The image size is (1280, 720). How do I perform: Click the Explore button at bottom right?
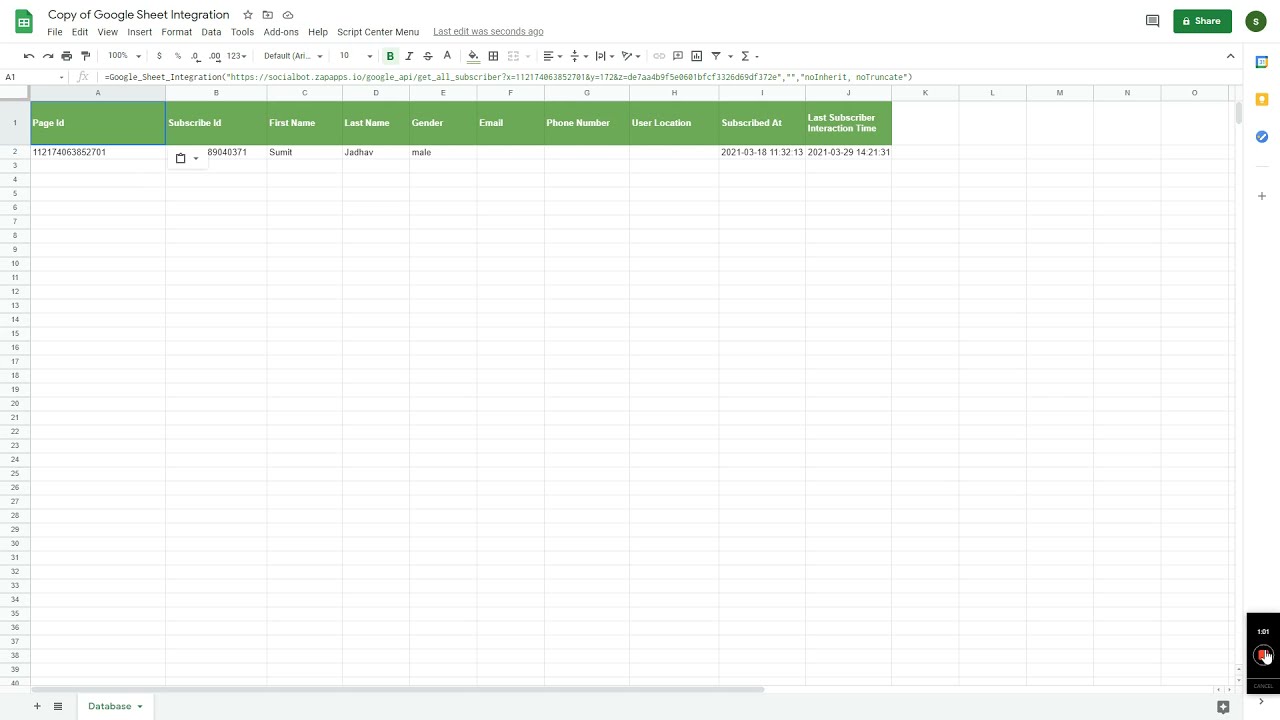point(1222,707)
